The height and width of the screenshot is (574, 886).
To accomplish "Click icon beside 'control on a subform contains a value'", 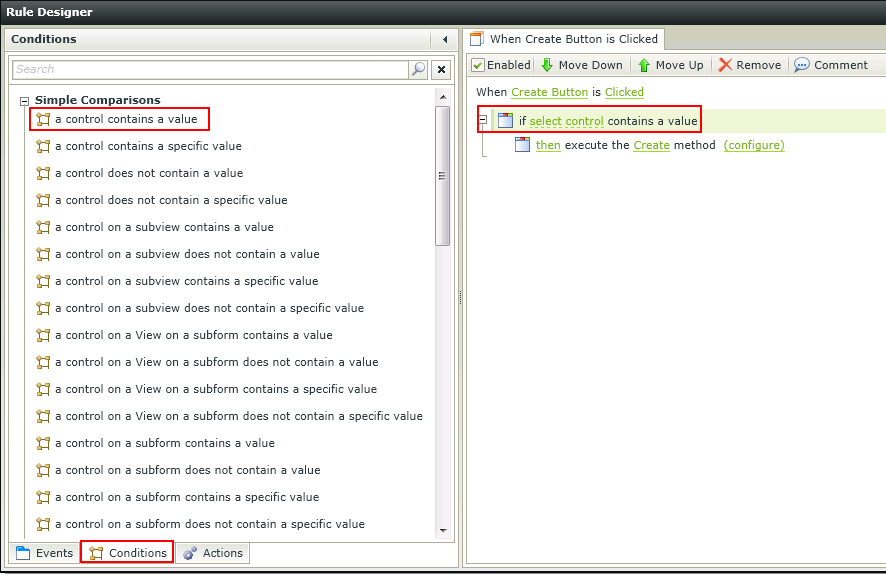I will (43, 443).
